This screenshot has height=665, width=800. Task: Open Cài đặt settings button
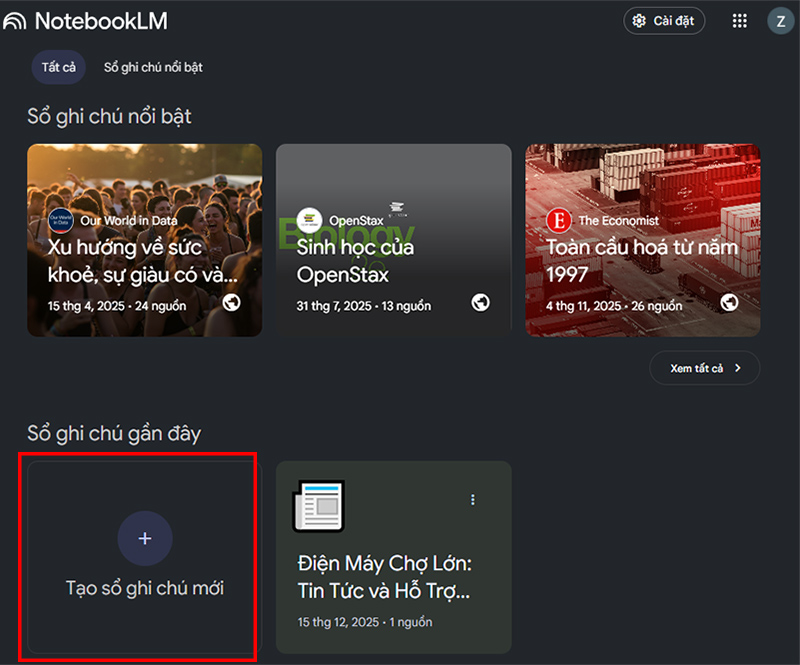tap(664, 21)
